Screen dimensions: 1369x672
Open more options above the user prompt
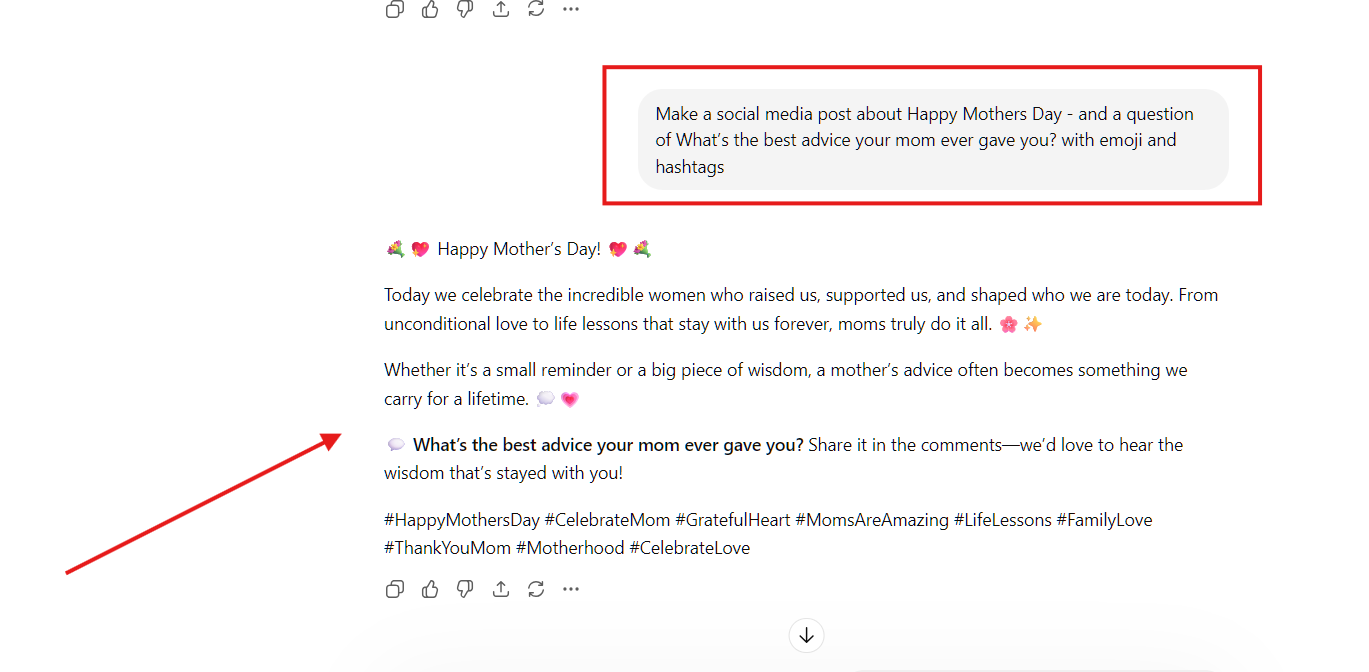[571, 9]
